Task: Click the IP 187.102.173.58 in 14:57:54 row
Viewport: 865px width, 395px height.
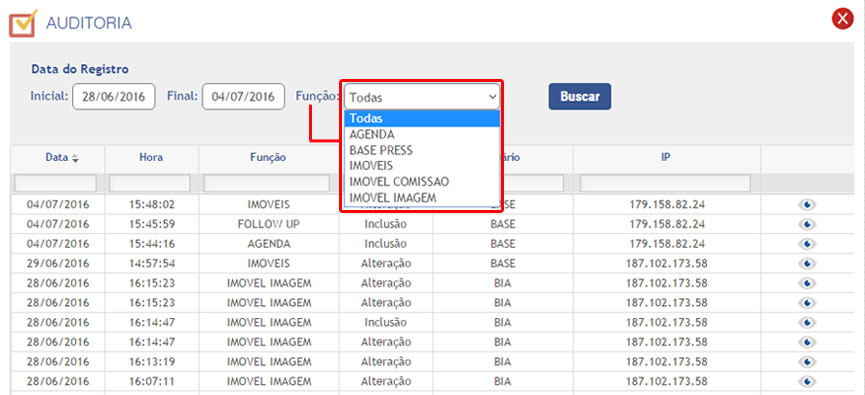Action: coord(667,263)
